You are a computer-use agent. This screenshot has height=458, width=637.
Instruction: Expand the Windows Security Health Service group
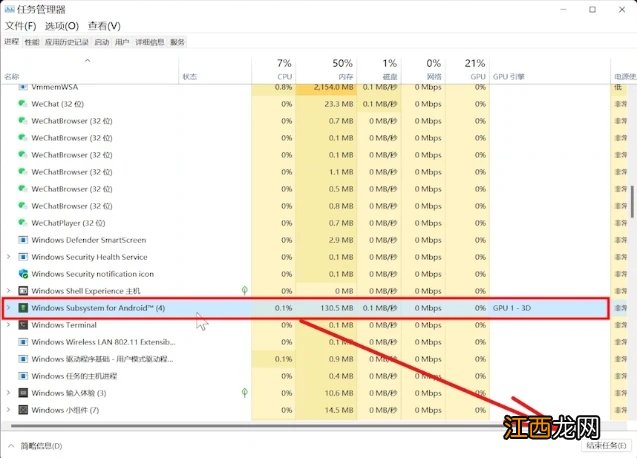tap(8, 257)
